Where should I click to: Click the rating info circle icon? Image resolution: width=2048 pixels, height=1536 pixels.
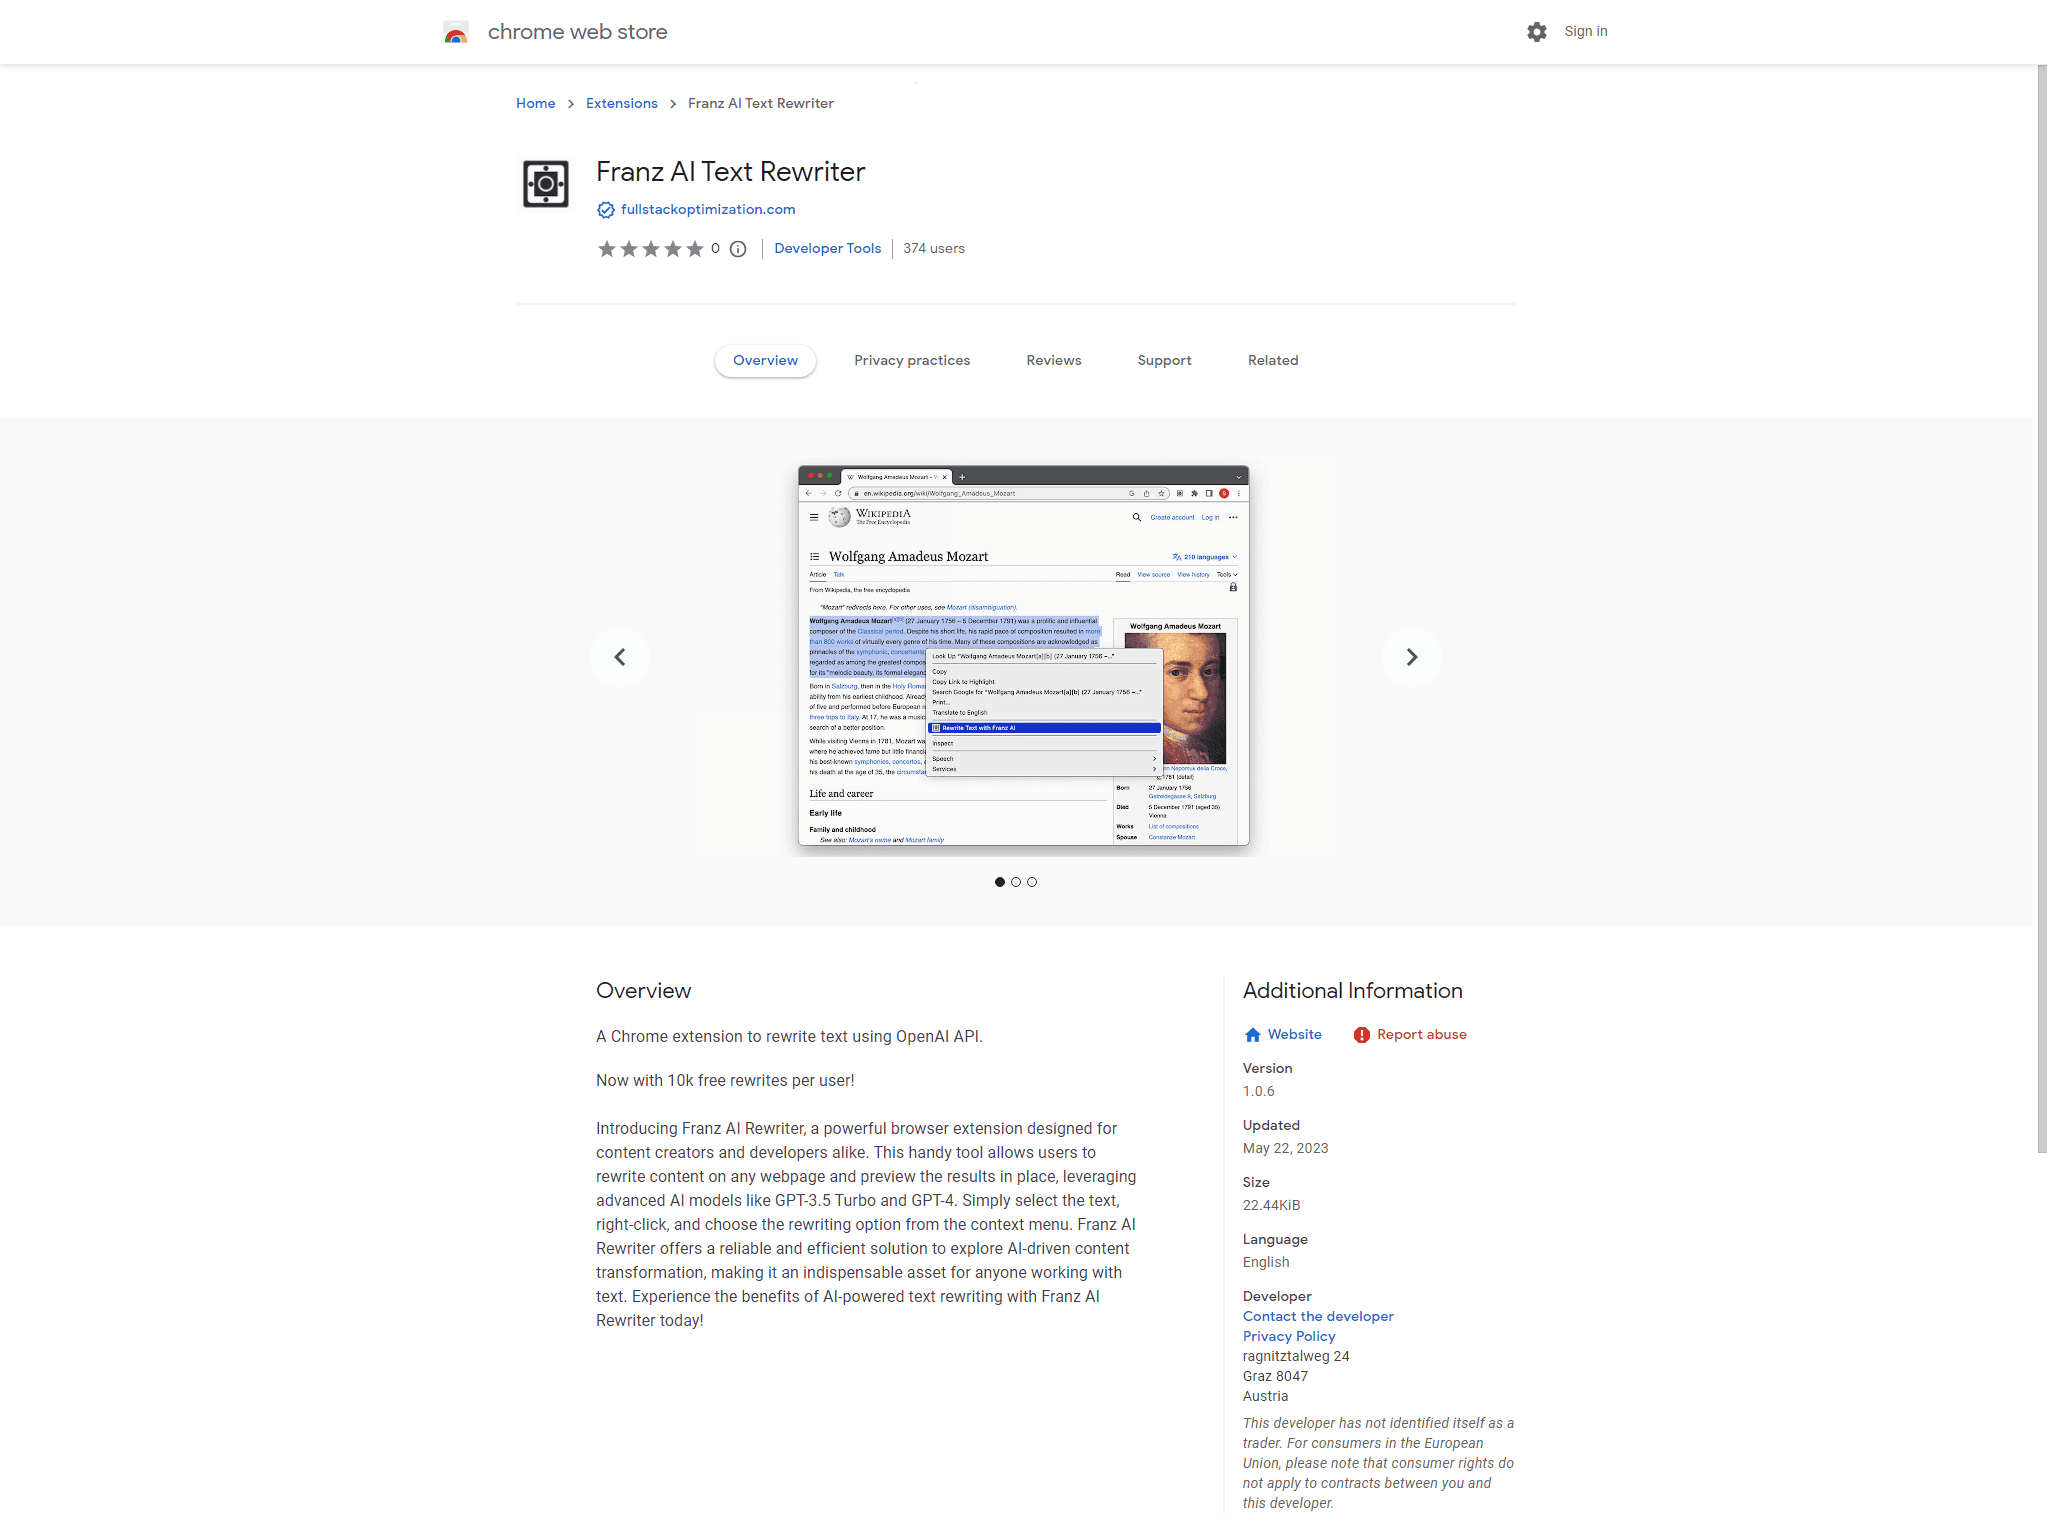click(x=738, y=249)
